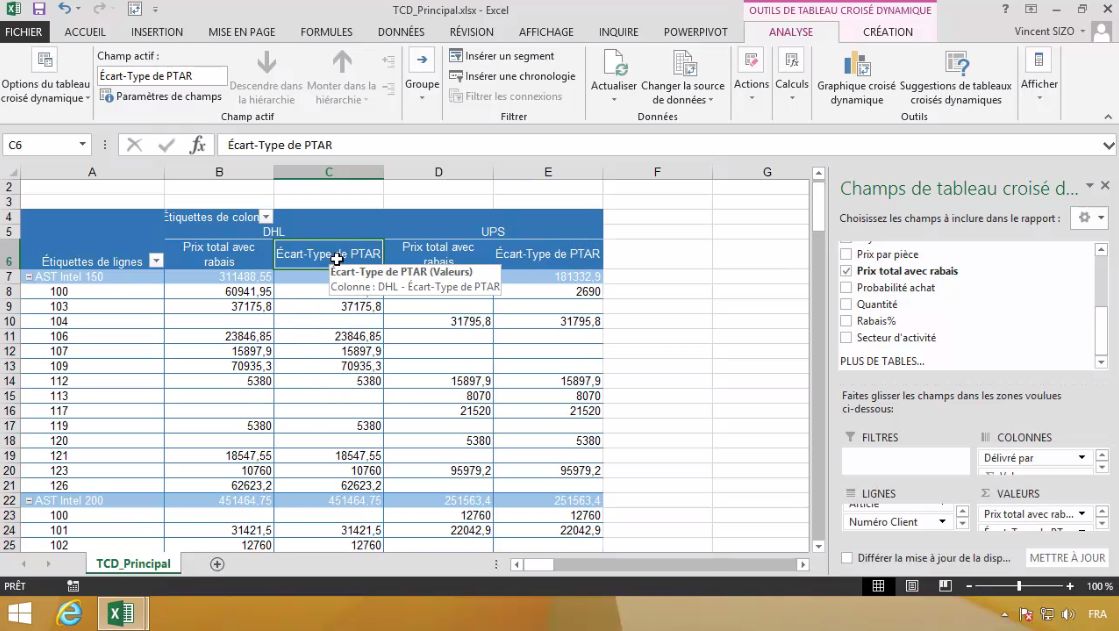Screen dimensions: 1119x631
Task: Open Étiquettes de lignes filter dropdown
Action: tap(156, 261)
